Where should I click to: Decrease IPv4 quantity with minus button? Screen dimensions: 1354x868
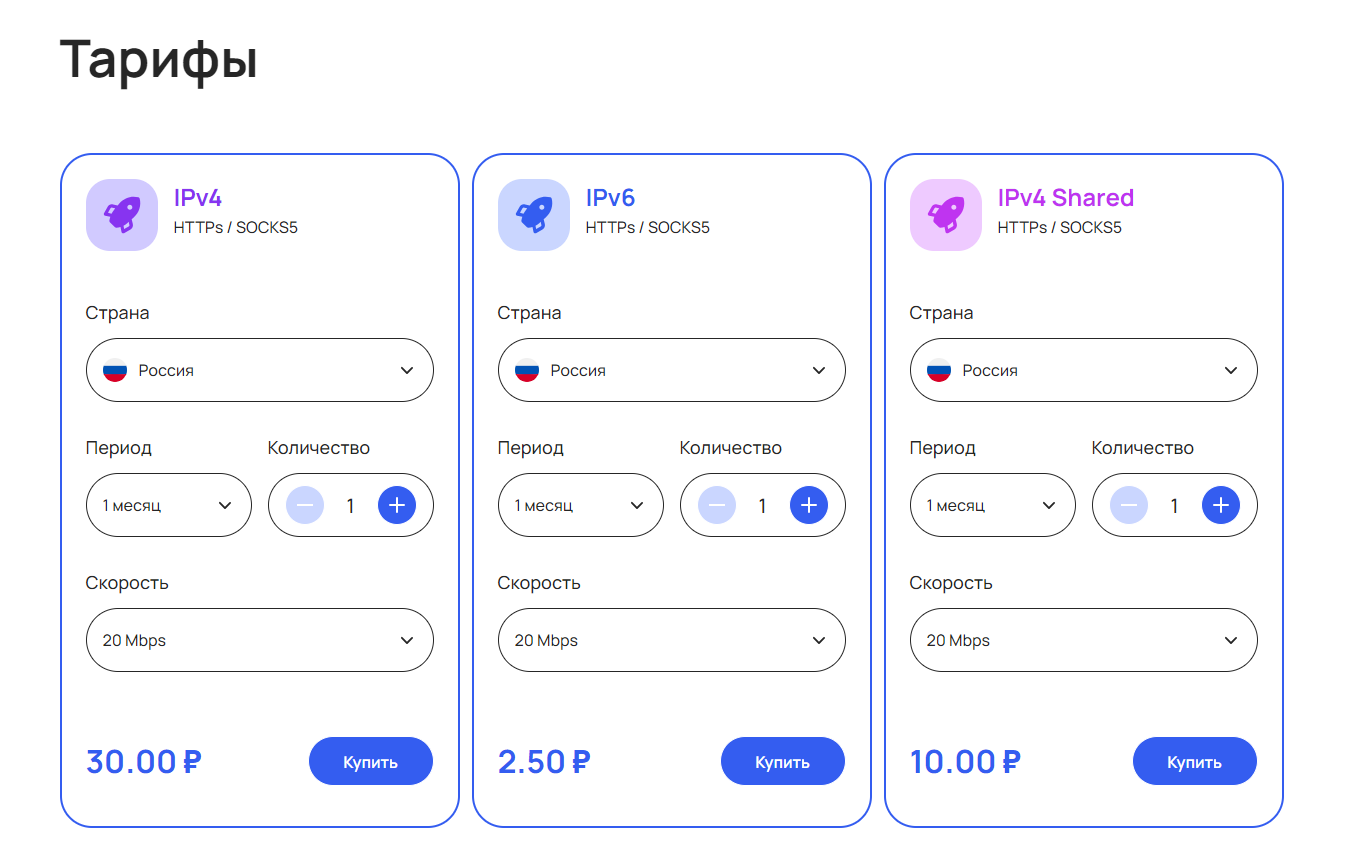pos(305,505)
